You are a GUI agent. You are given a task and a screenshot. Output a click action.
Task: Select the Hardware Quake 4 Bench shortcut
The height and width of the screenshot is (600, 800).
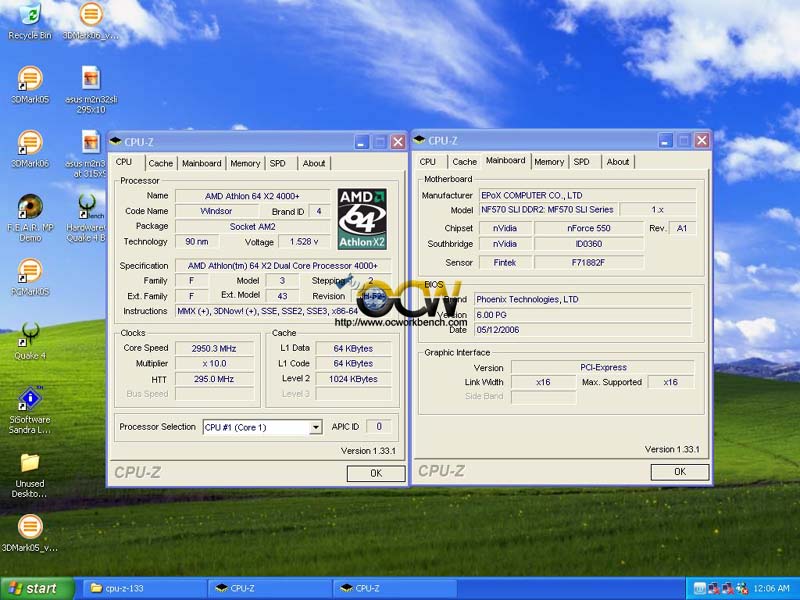(86, 218)
